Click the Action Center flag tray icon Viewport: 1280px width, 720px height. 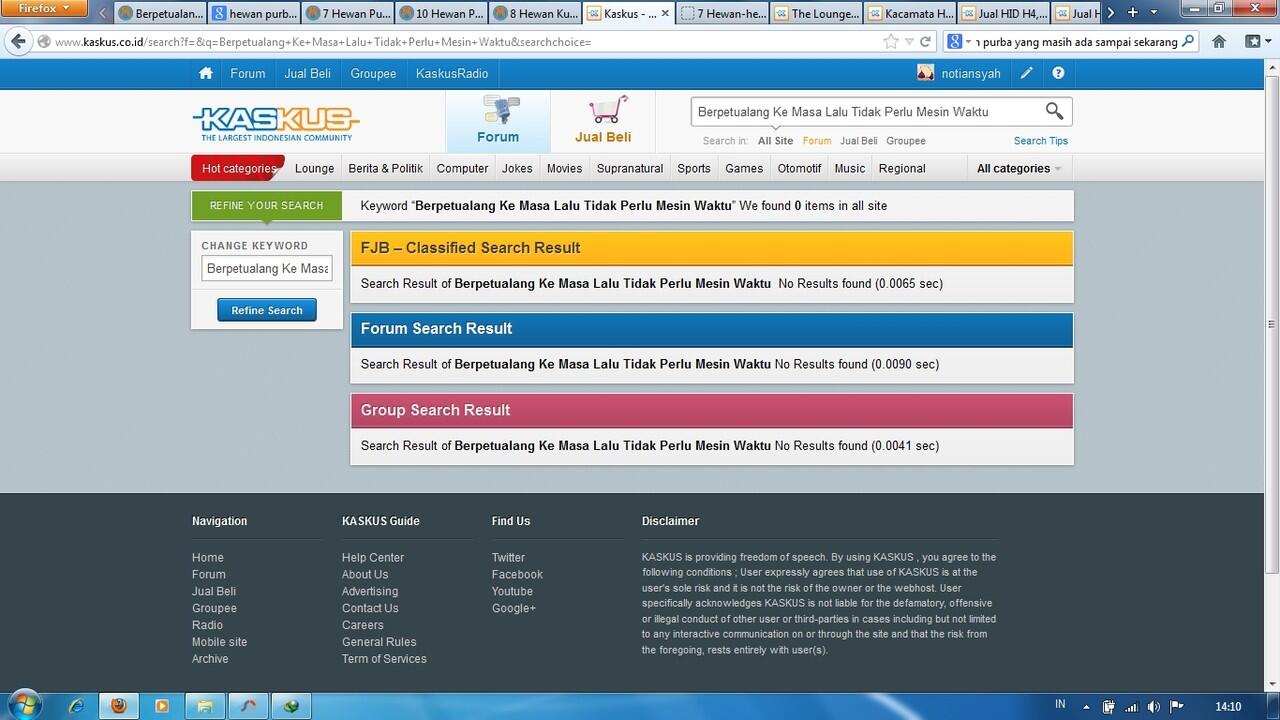click(1176, 707)
